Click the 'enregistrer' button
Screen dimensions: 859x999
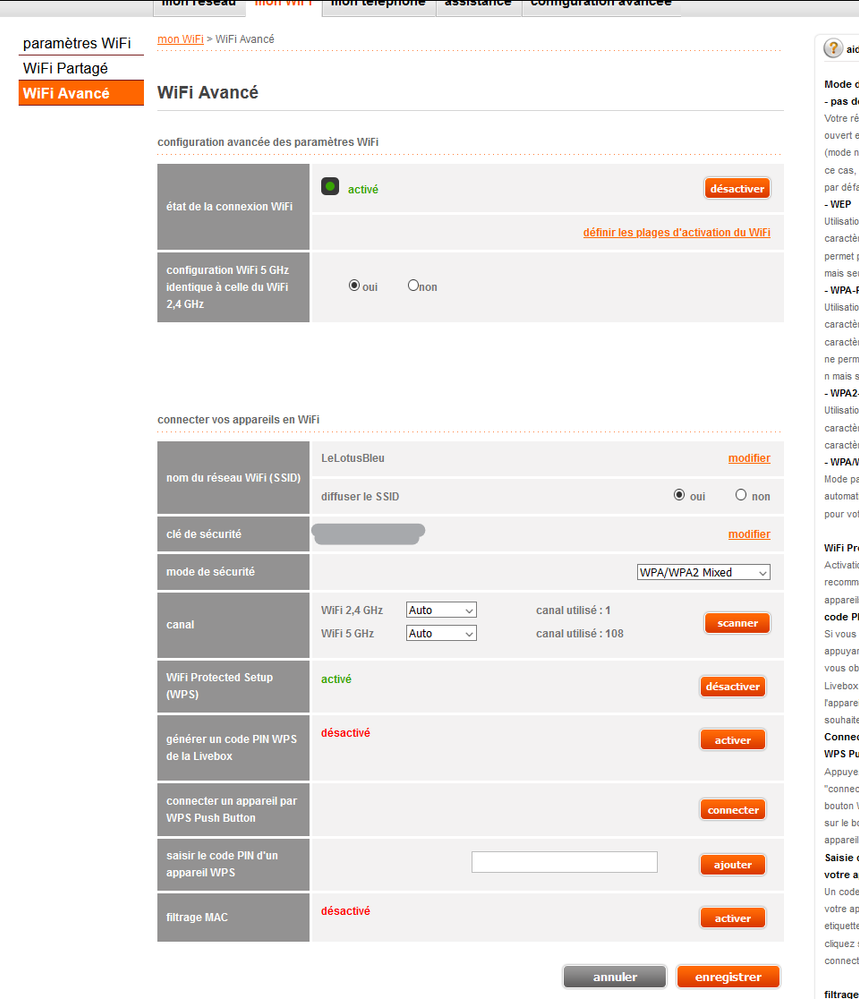click(728, 977)
